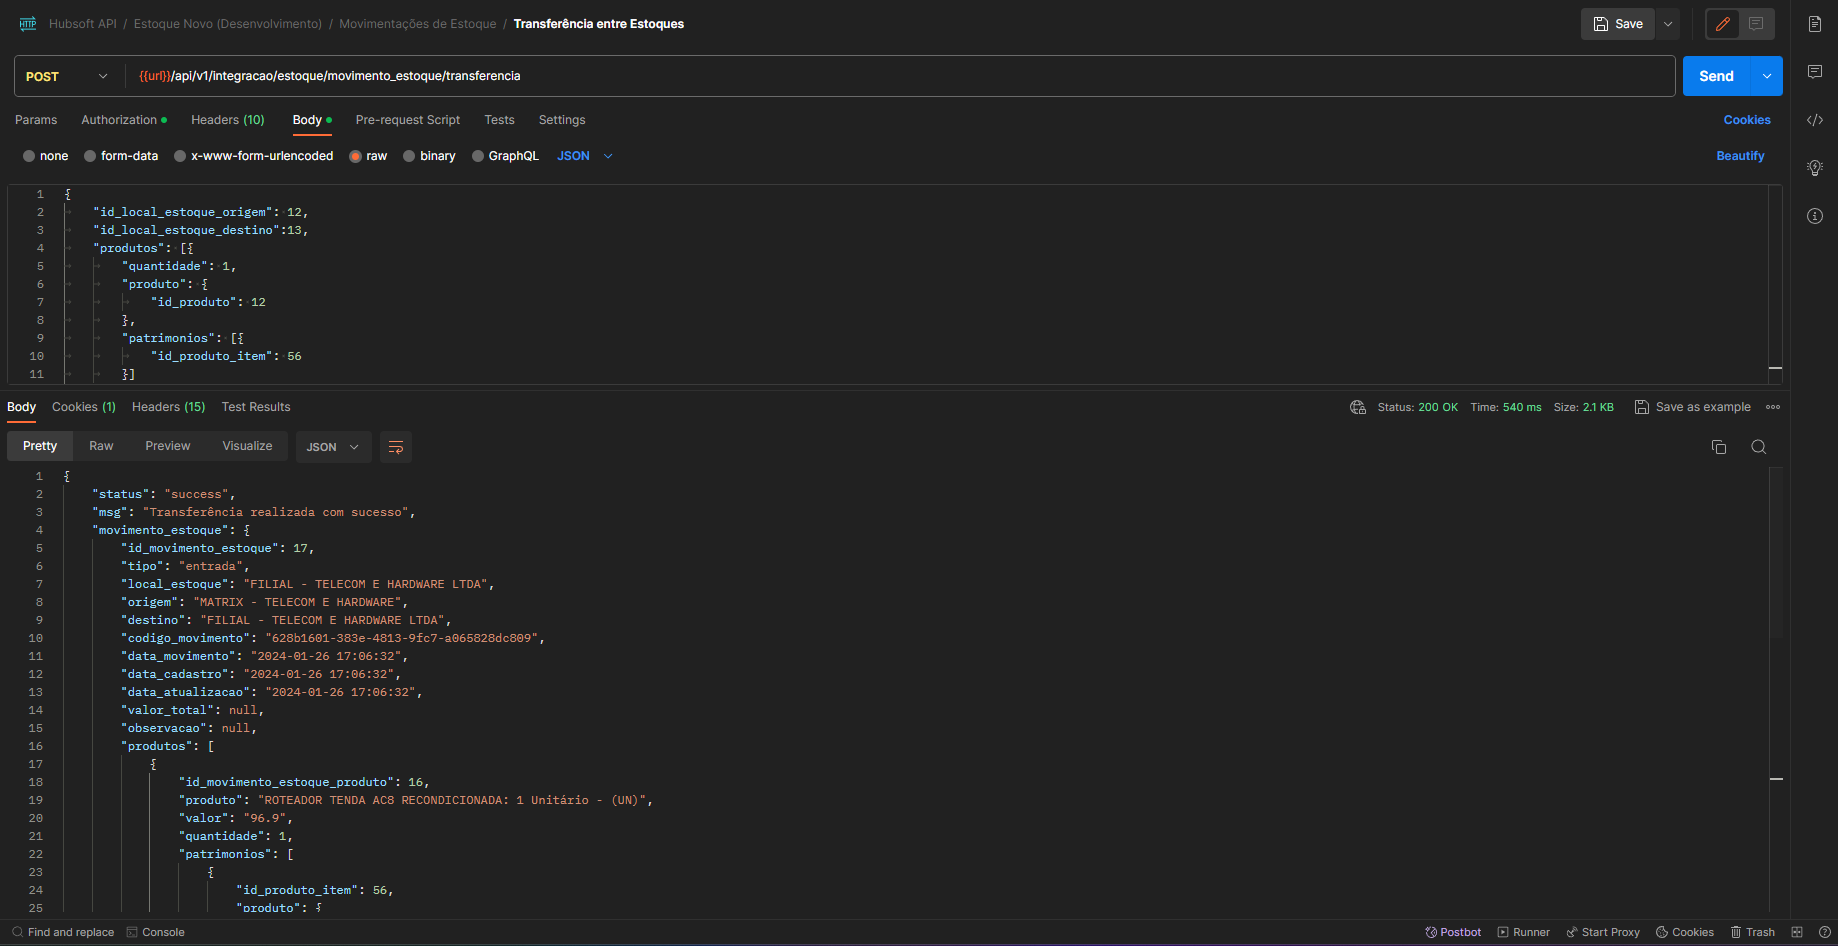Open the Tests tab
The width and height of the screenshot is (1838, 946).
pyautogui.click(x=499, y=120)
